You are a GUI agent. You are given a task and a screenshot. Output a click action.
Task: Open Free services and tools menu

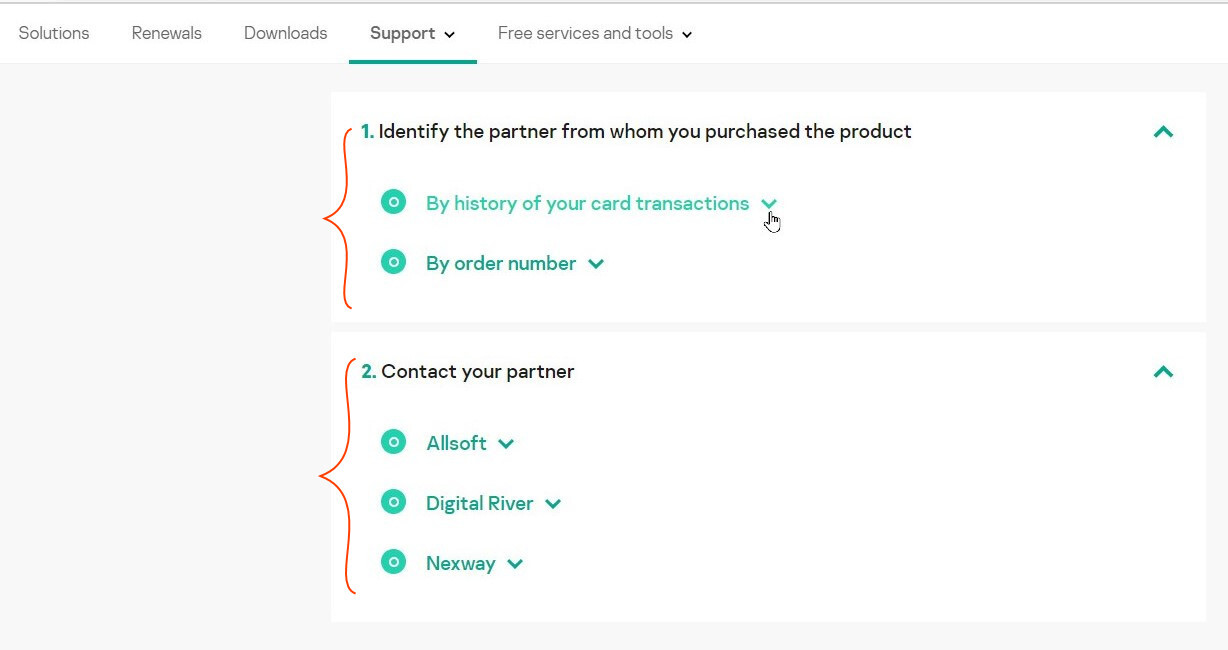pos(595,33)
